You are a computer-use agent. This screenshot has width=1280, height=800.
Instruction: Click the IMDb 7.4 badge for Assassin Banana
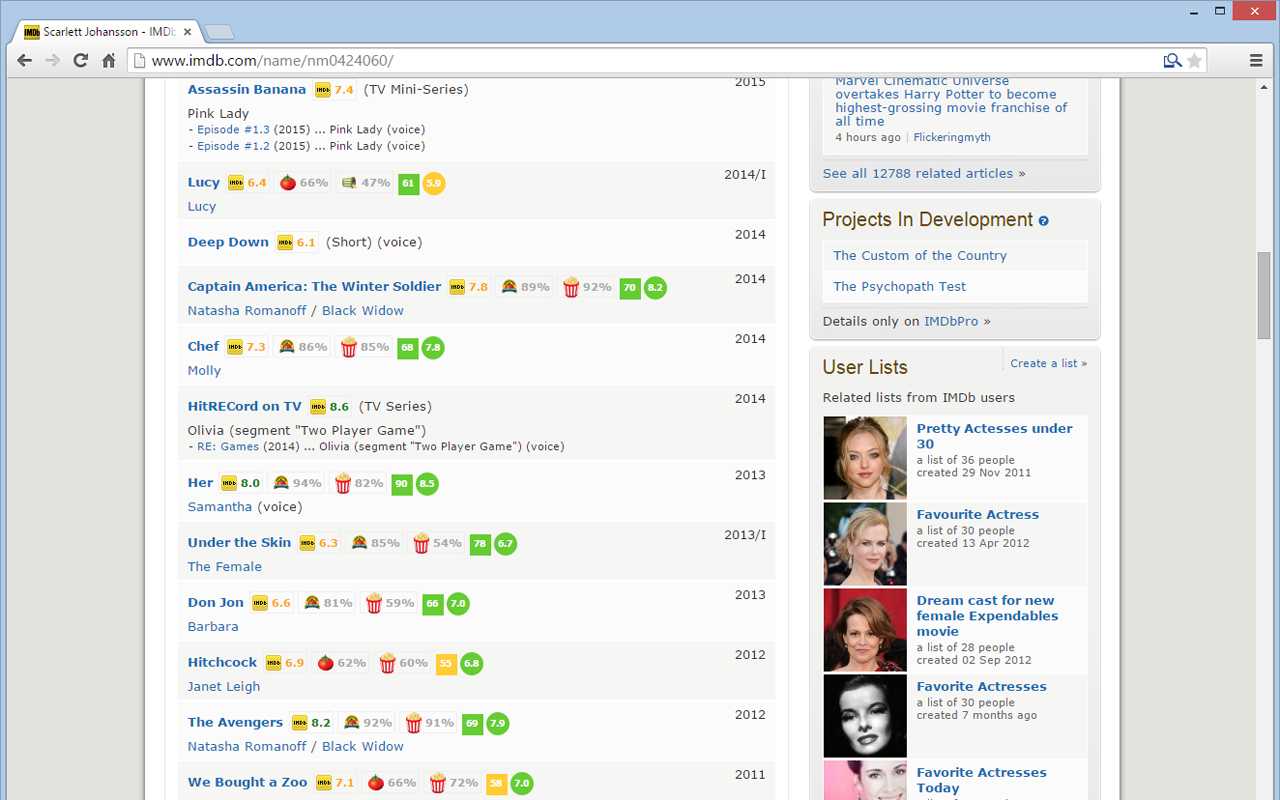pos(335,90)
